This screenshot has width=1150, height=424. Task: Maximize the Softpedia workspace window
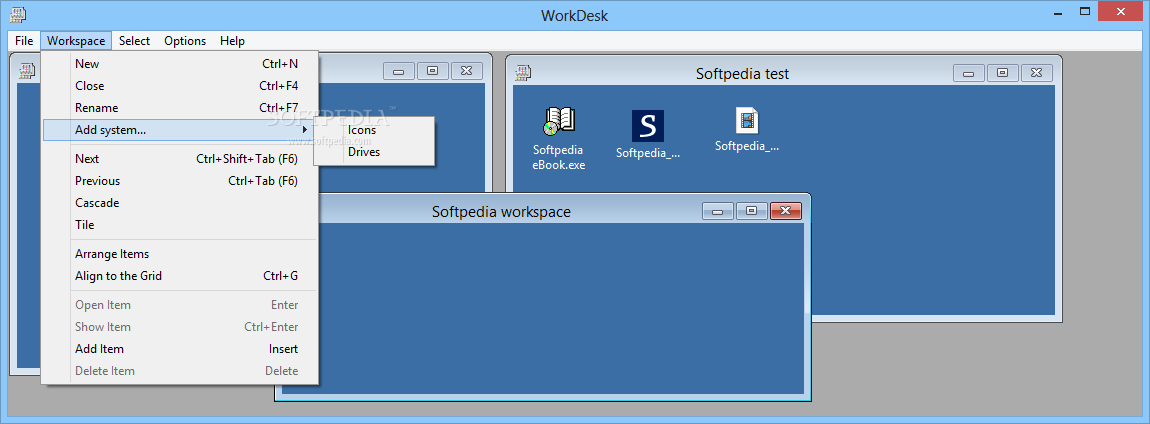[x=752, y=211]
